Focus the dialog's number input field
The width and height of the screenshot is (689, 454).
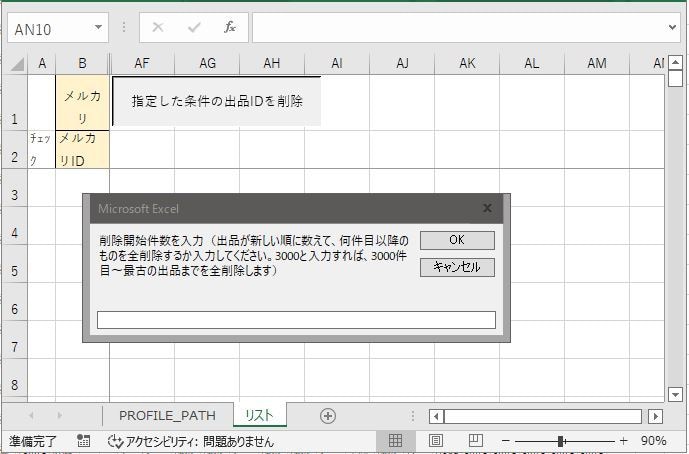click(296, 320)
